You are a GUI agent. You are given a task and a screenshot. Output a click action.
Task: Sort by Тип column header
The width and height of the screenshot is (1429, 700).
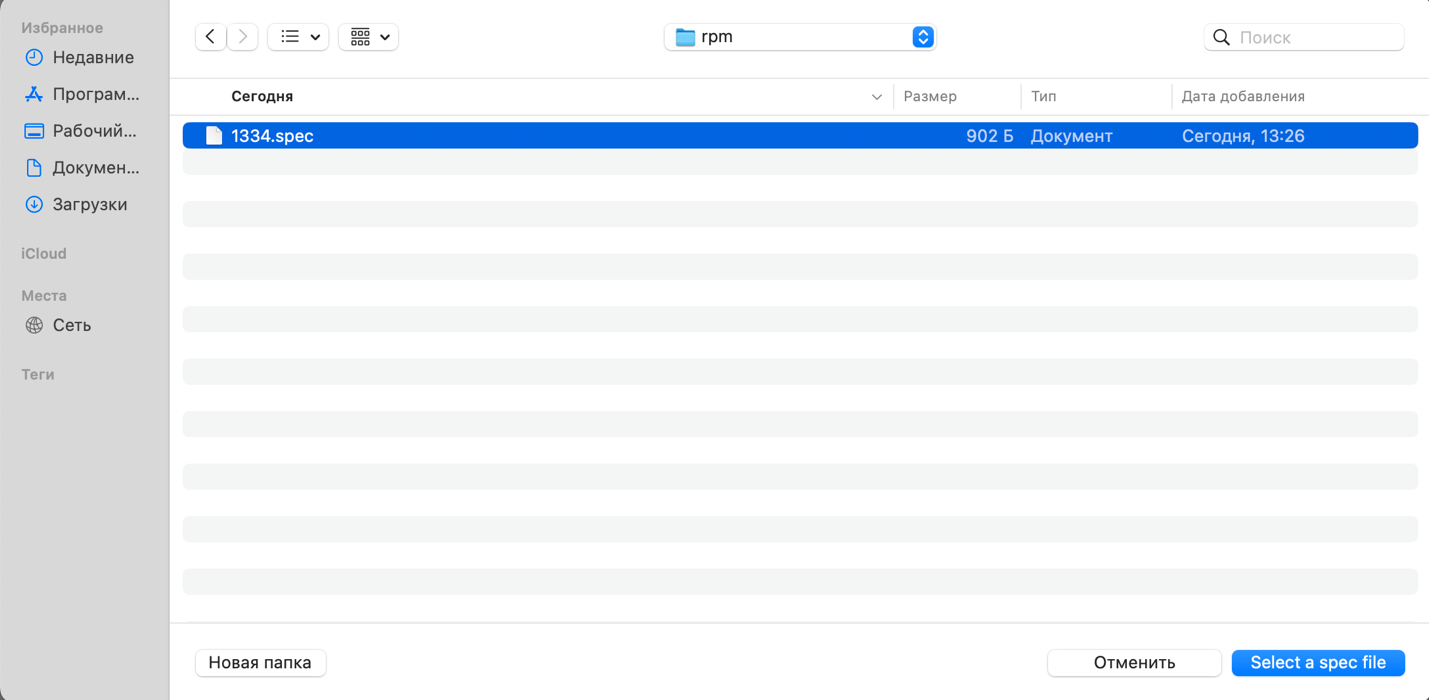pos(1043,97)
